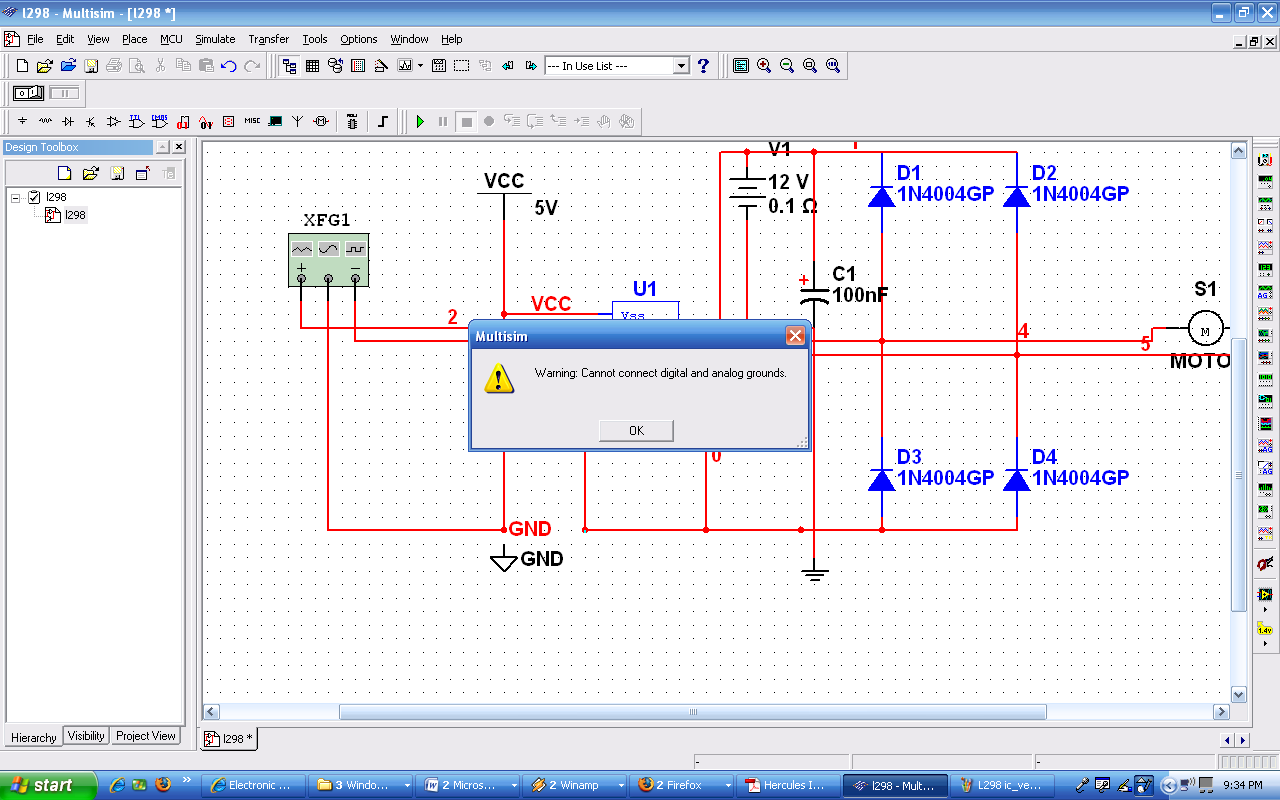1280x800 pixels.
Task: Click the S1 motor symbol
Action: 1205,329
